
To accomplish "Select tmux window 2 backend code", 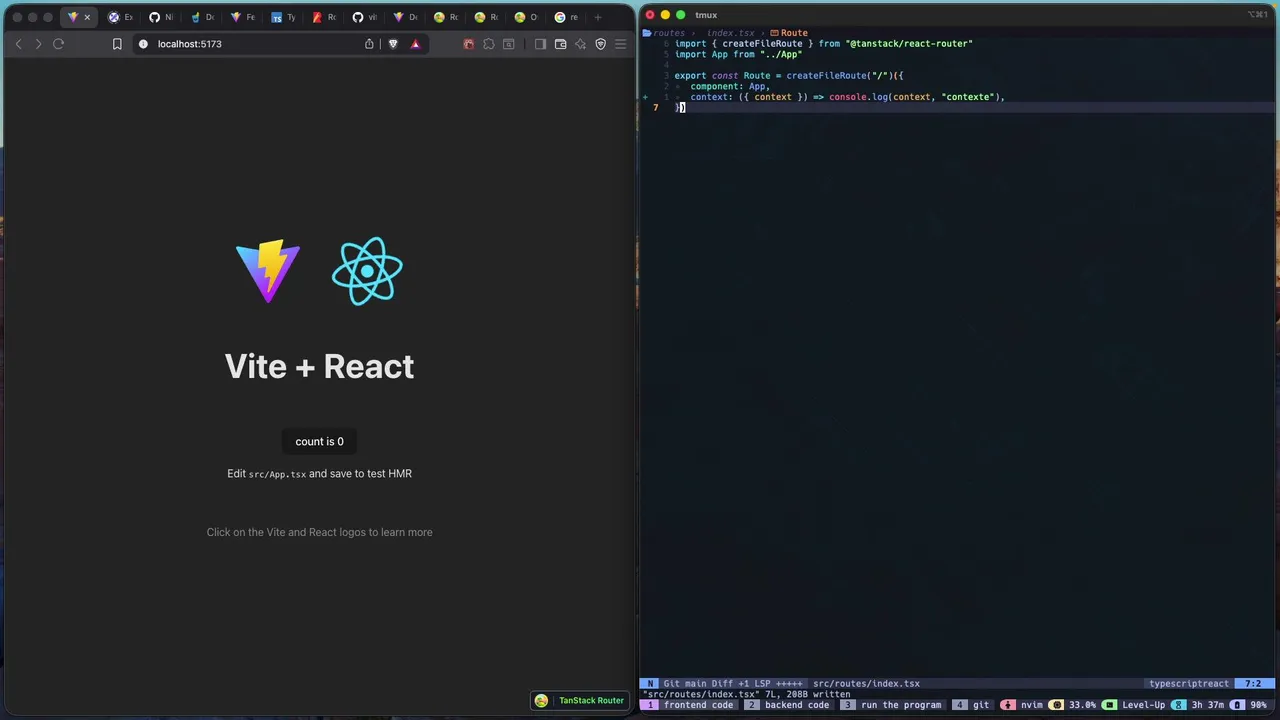I will click(788, 705).
